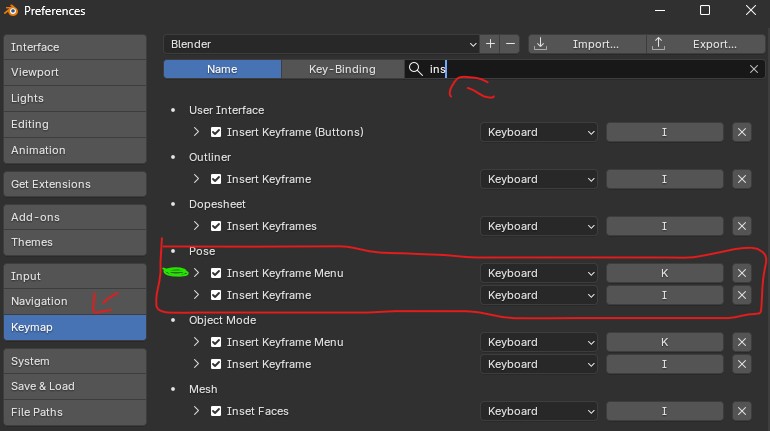Expand Pose Insert Keyframe entry
The width and height of the screenshot is (770, 431).
click(x=196, y=295)
